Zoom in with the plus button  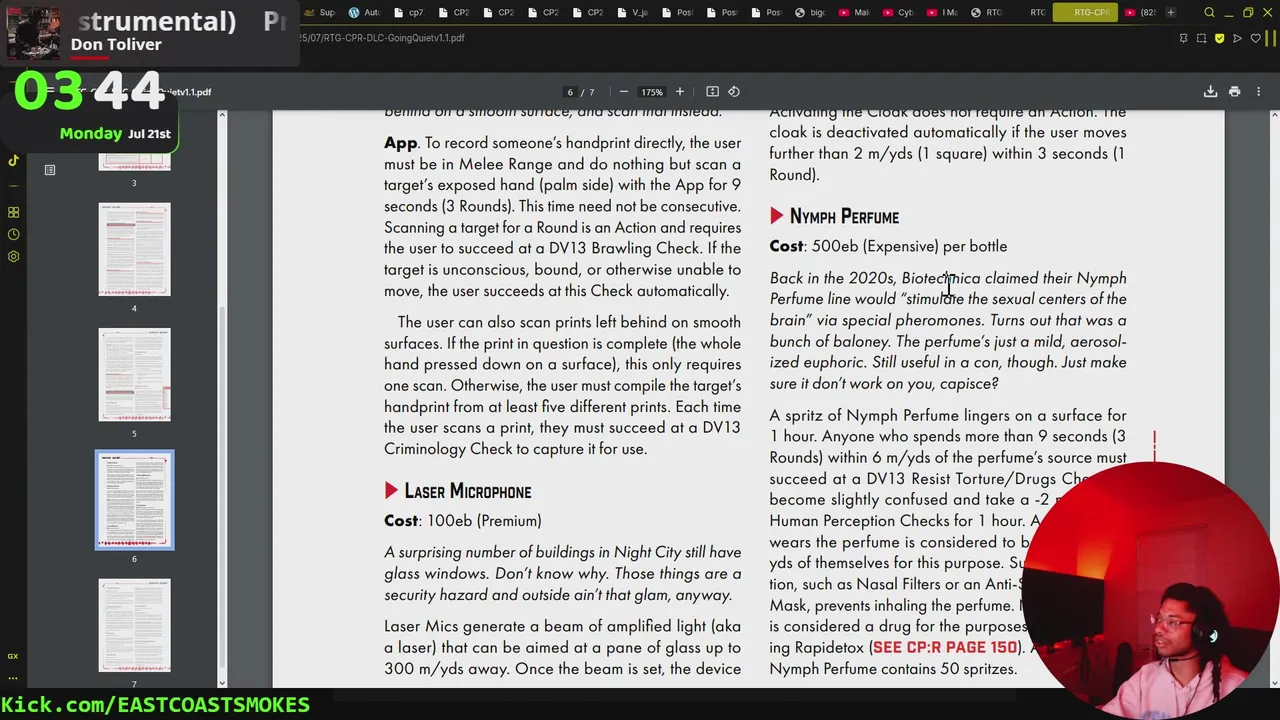680,91
